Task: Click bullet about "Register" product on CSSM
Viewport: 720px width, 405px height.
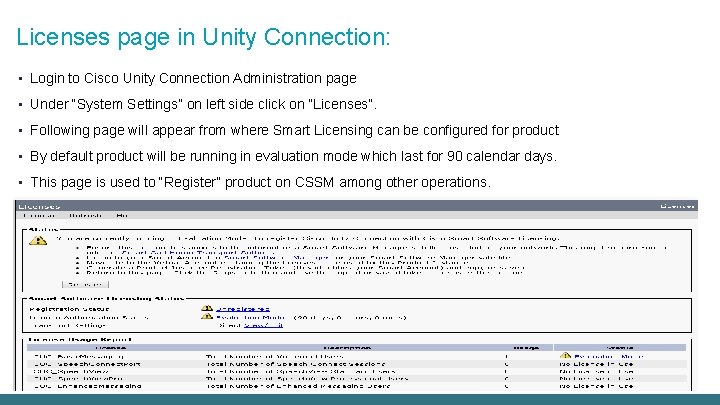Action: 260,182
